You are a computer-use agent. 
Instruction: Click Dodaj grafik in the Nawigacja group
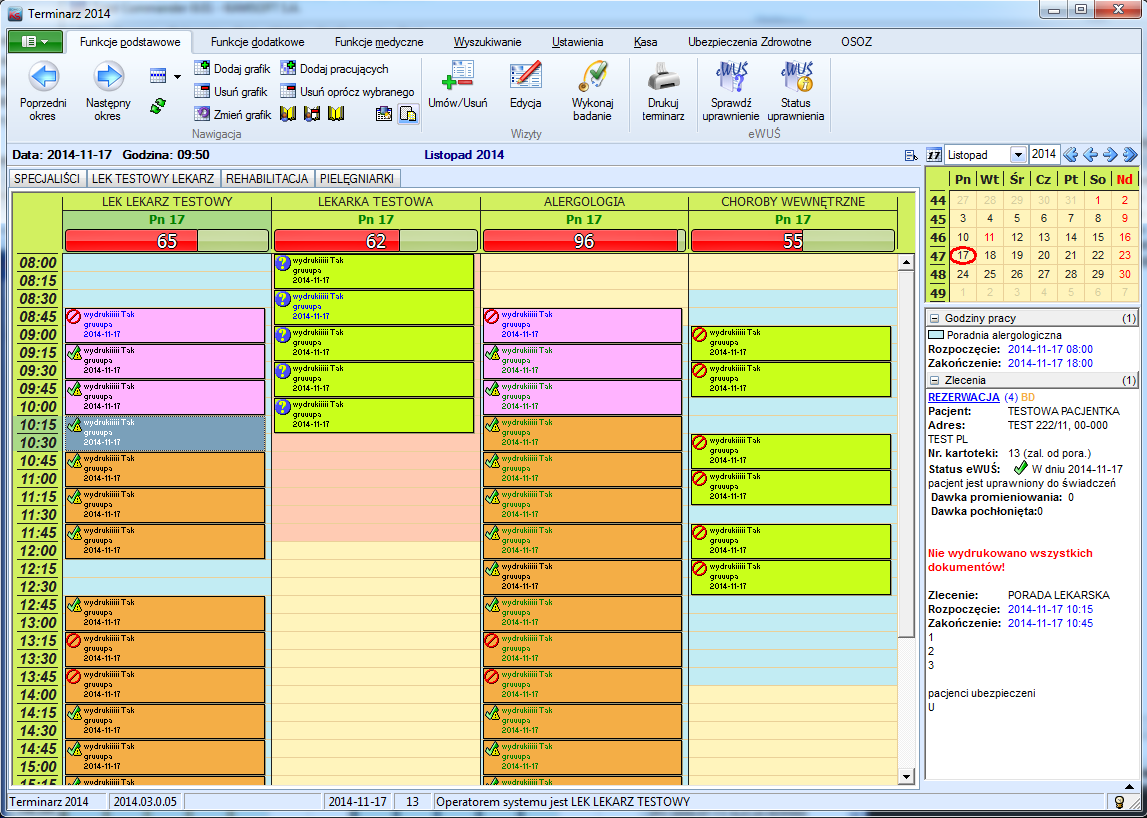click(232, 69)
